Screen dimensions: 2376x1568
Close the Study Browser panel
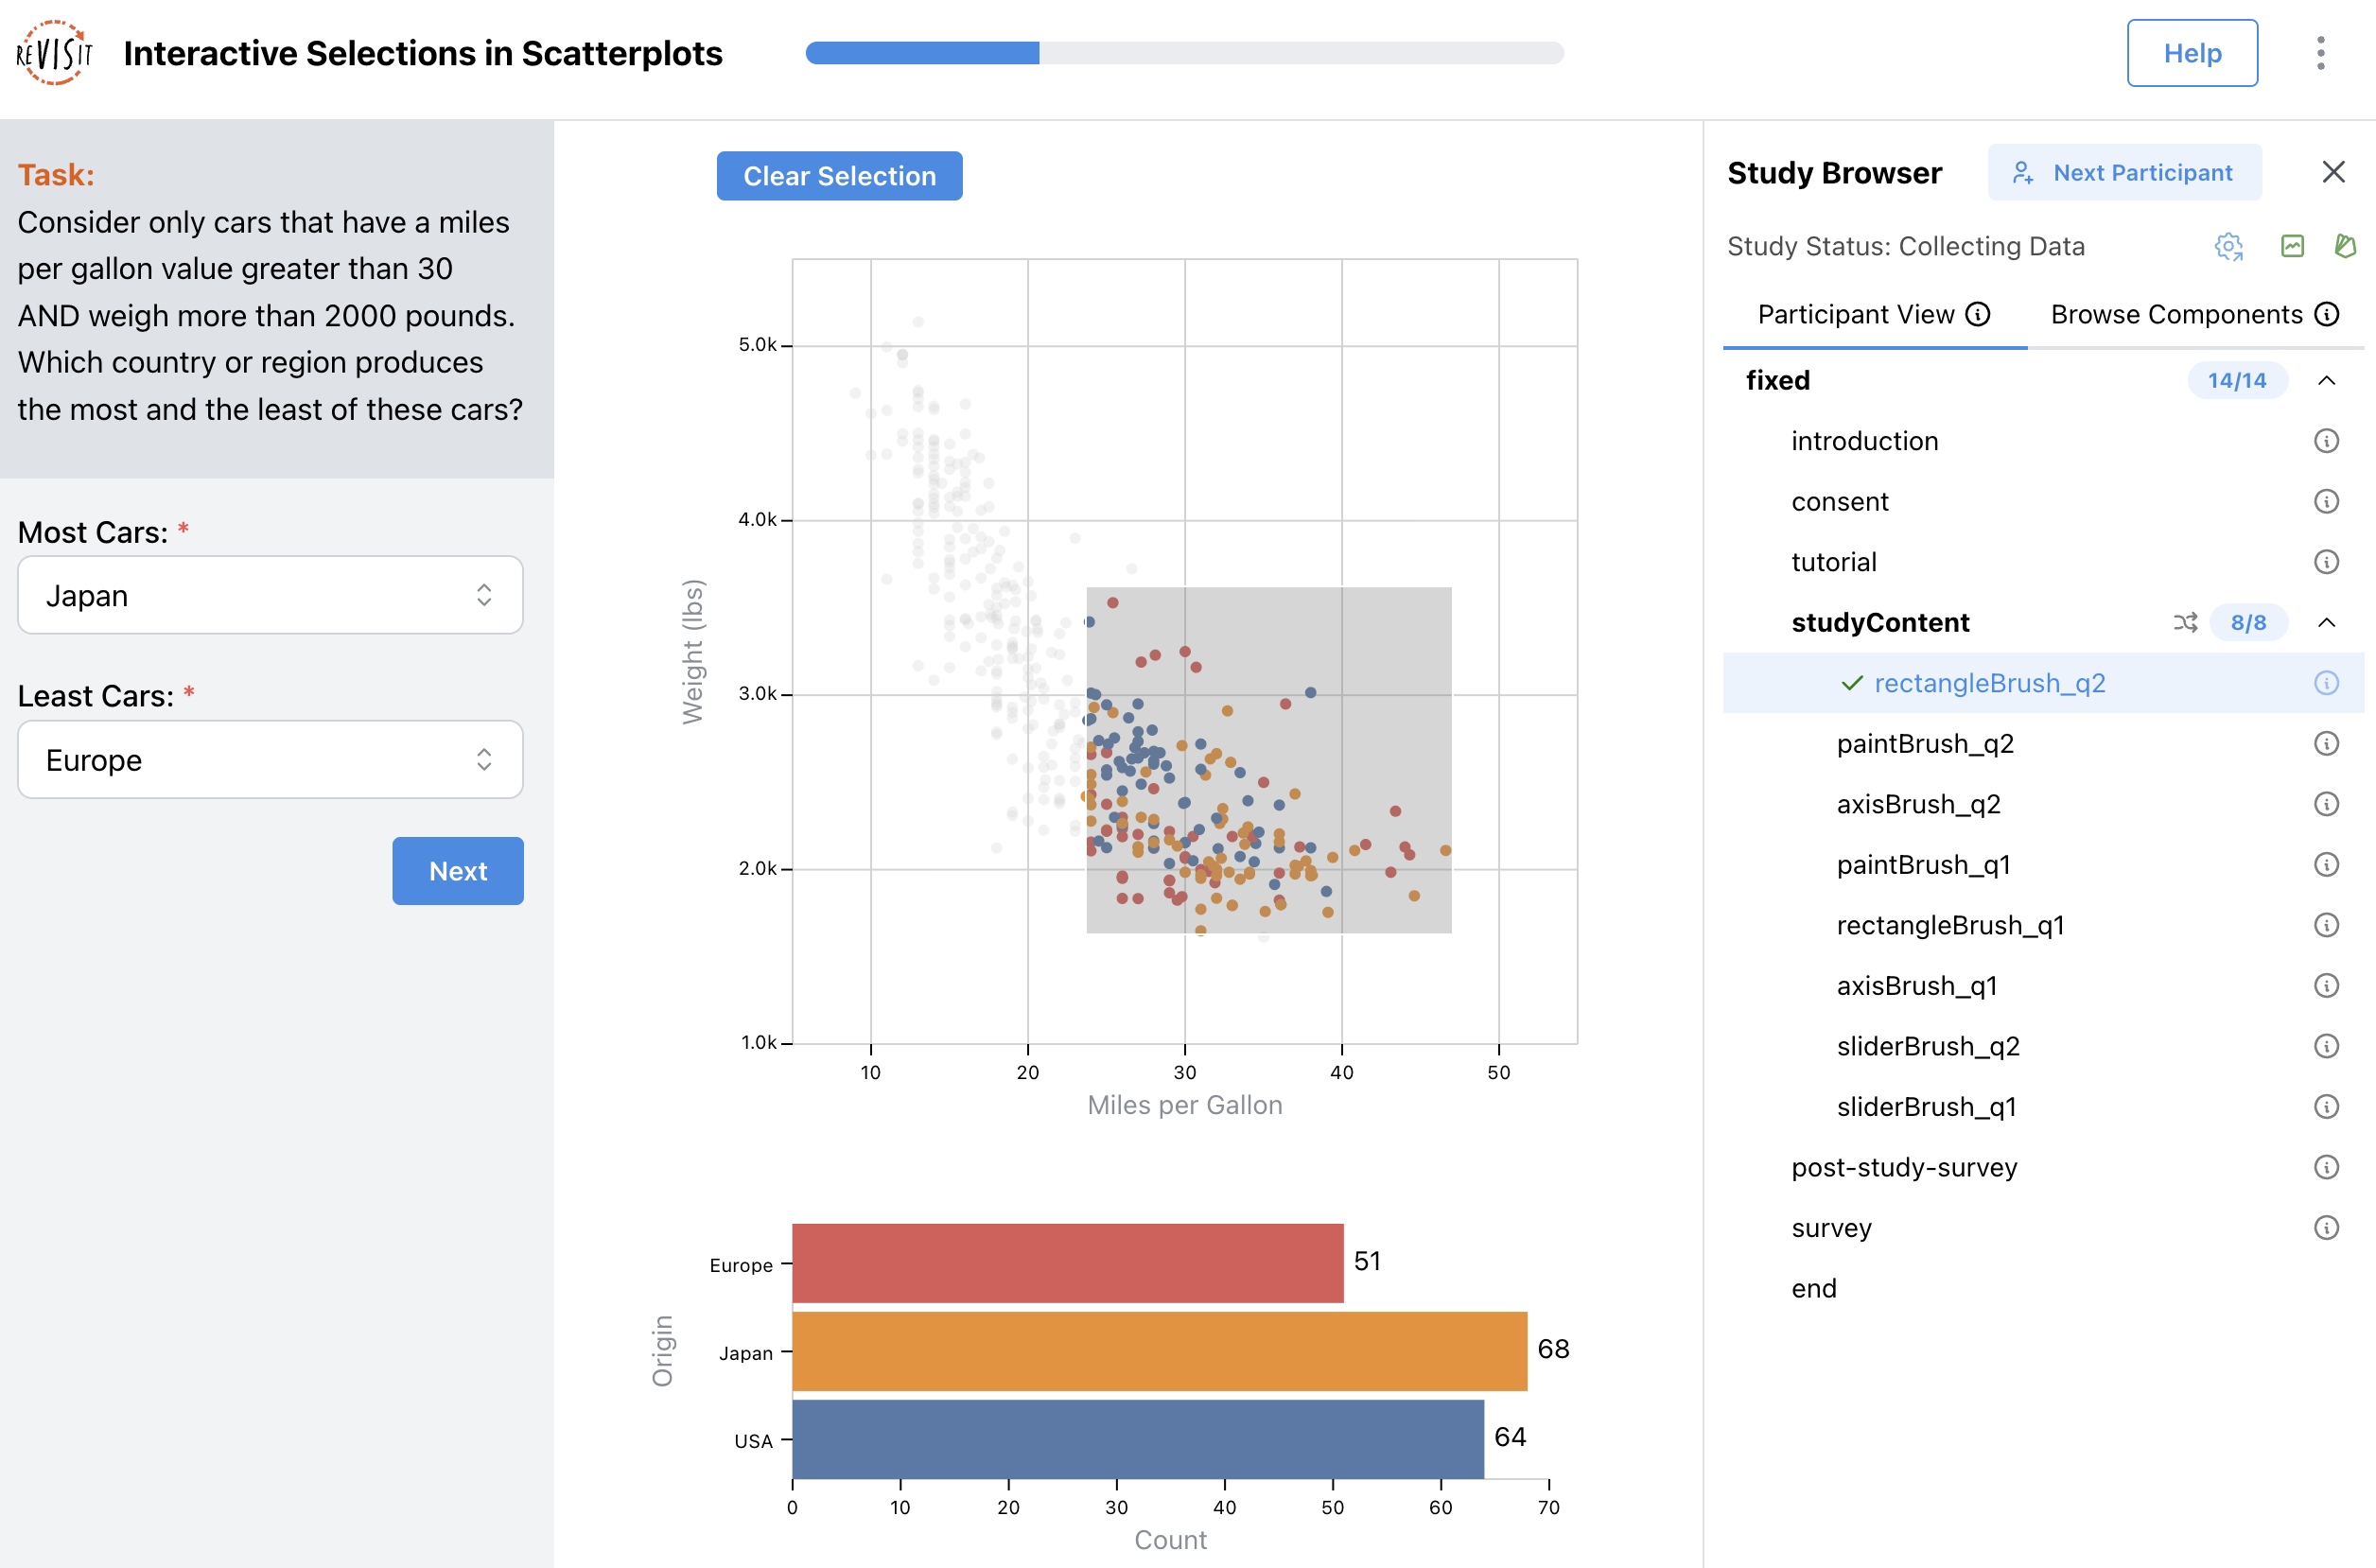pos(2333,172)
